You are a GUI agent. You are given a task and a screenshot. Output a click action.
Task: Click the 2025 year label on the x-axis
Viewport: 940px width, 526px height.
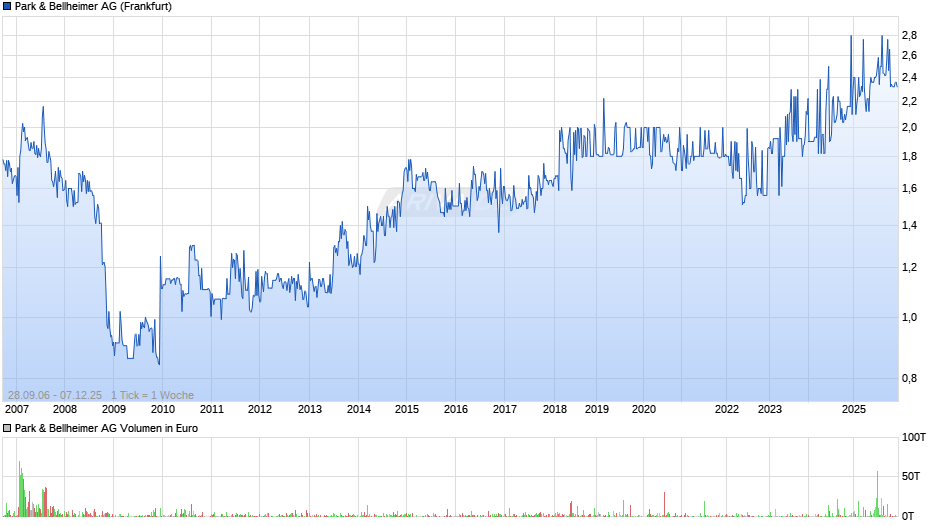point(854,409)
